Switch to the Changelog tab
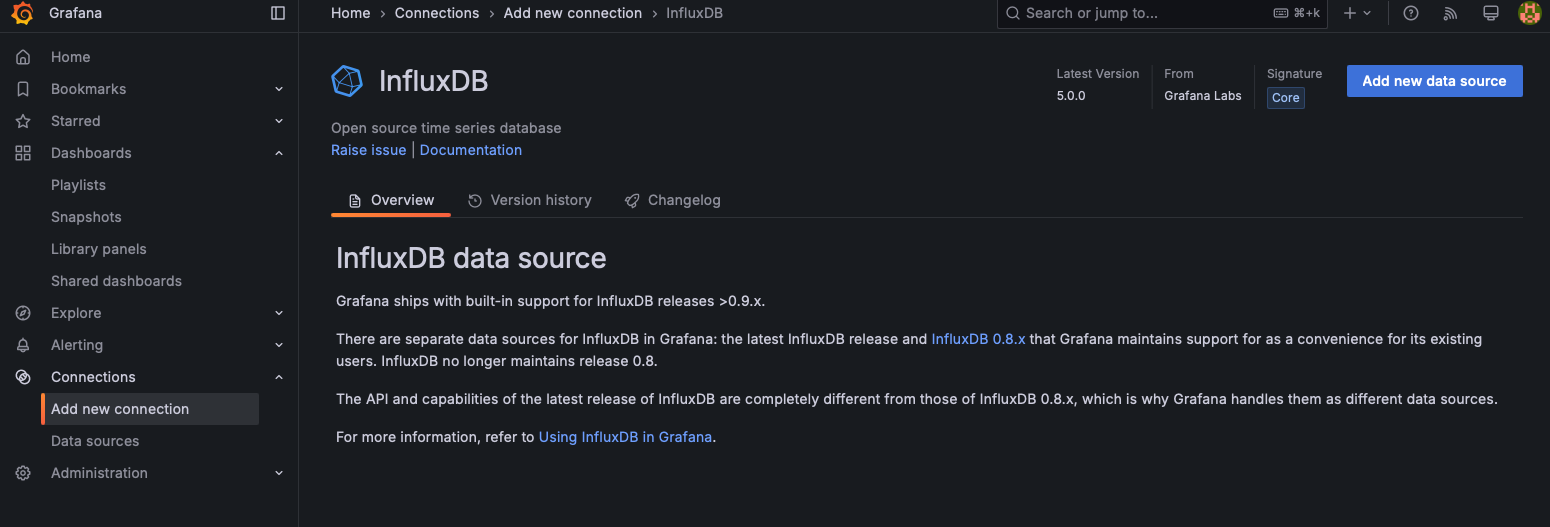The width and height of the screenshot is (1550, 527). click(x=673, y=200)
